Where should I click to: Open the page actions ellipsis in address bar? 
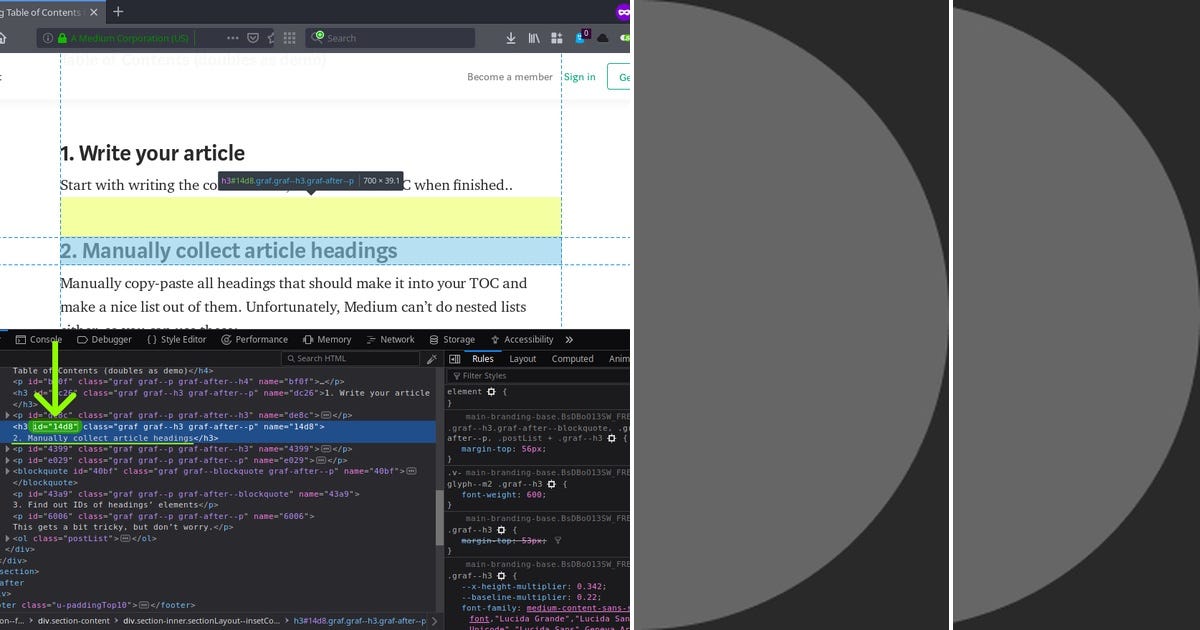234,38
